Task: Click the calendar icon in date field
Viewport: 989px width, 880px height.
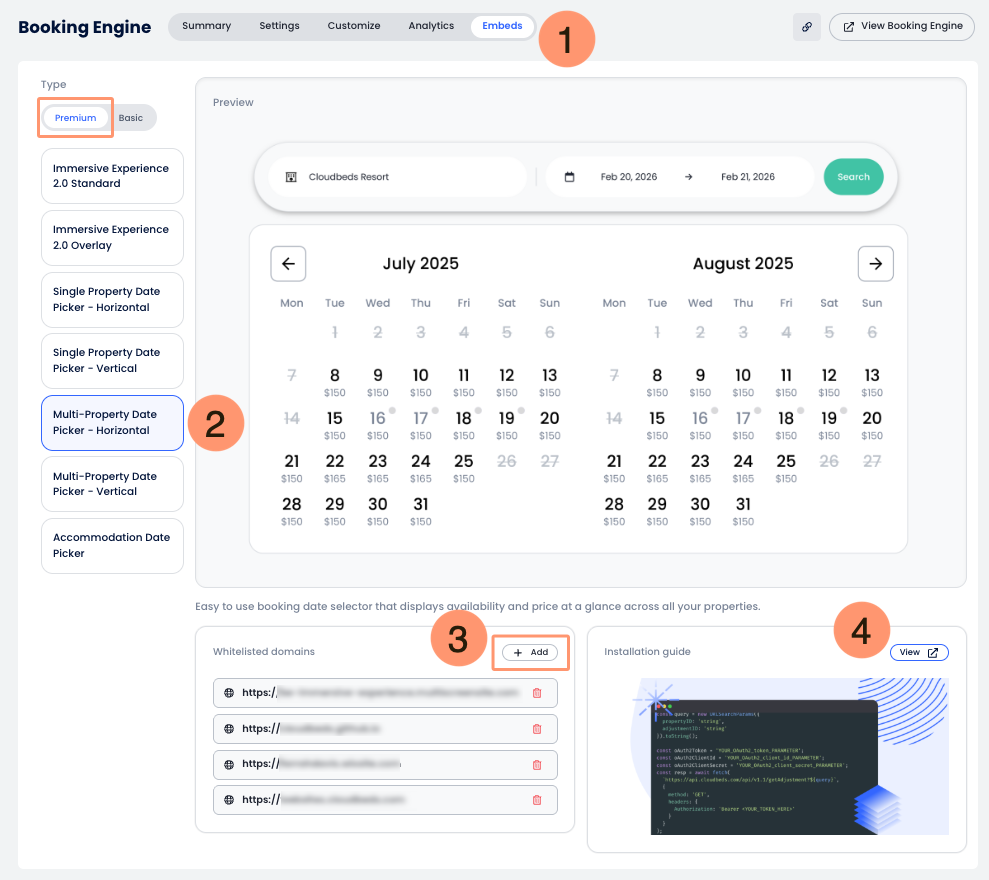Action: (570, 177)
